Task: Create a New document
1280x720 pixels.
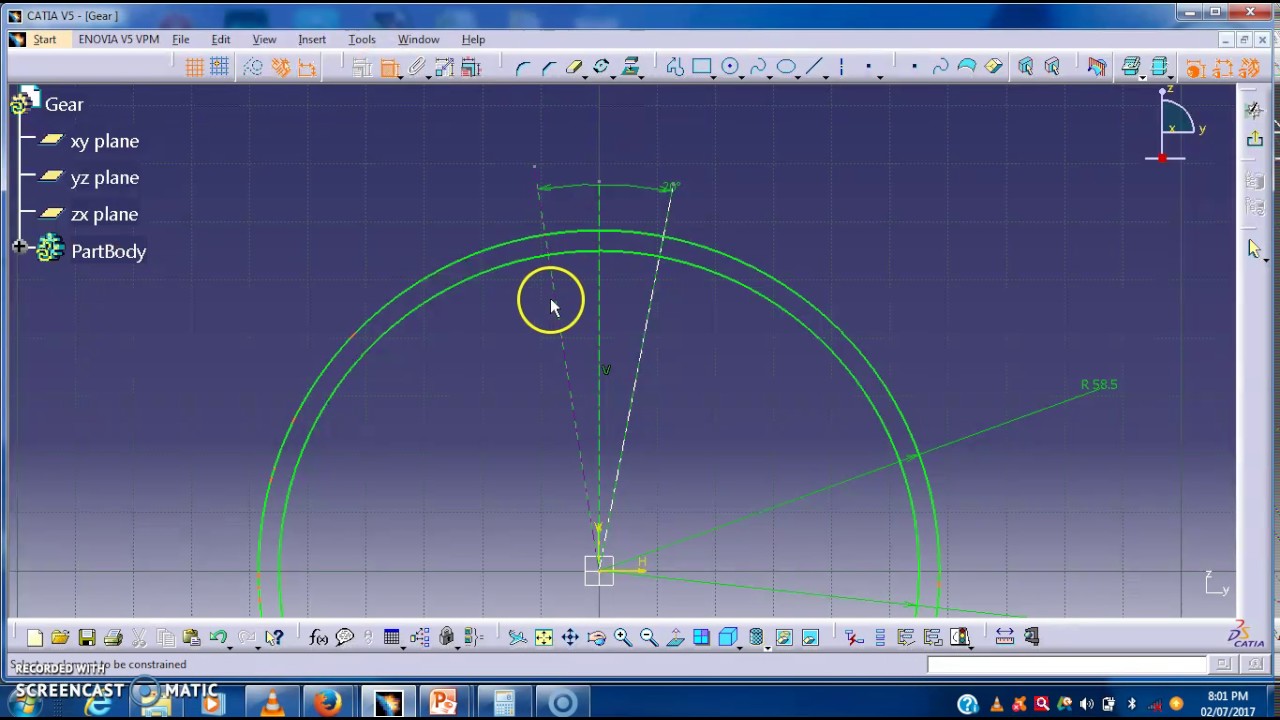Action: [35, 637]
